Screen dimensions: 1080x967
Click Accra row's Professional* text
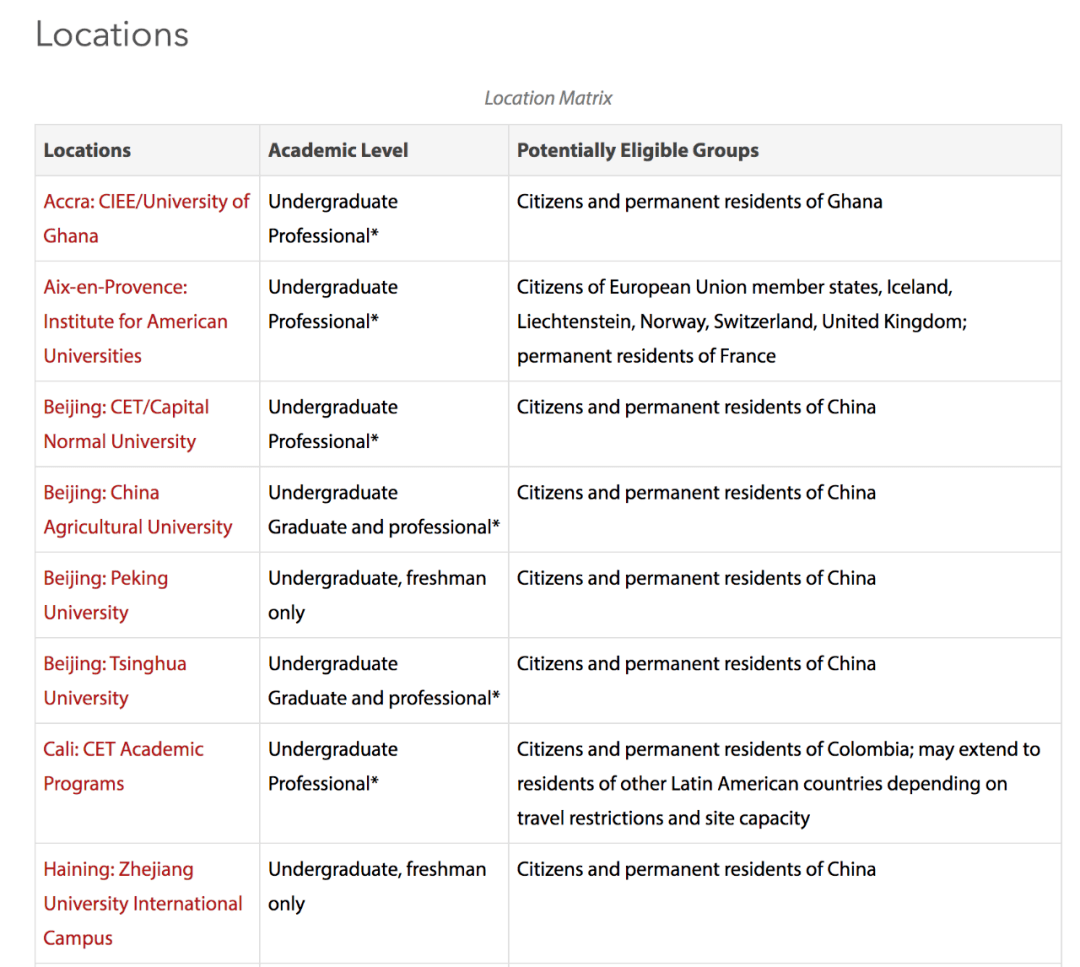pyautogui.click(x=323, y=236)
